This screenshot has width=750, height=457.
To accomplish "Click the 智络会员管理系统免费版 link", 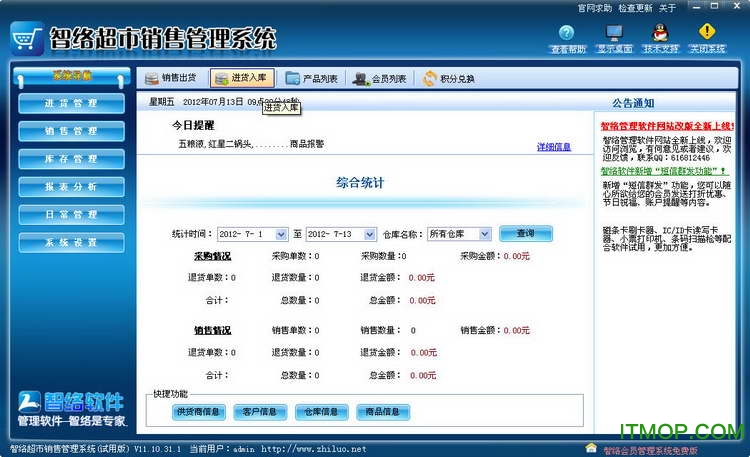I will 650,451.
